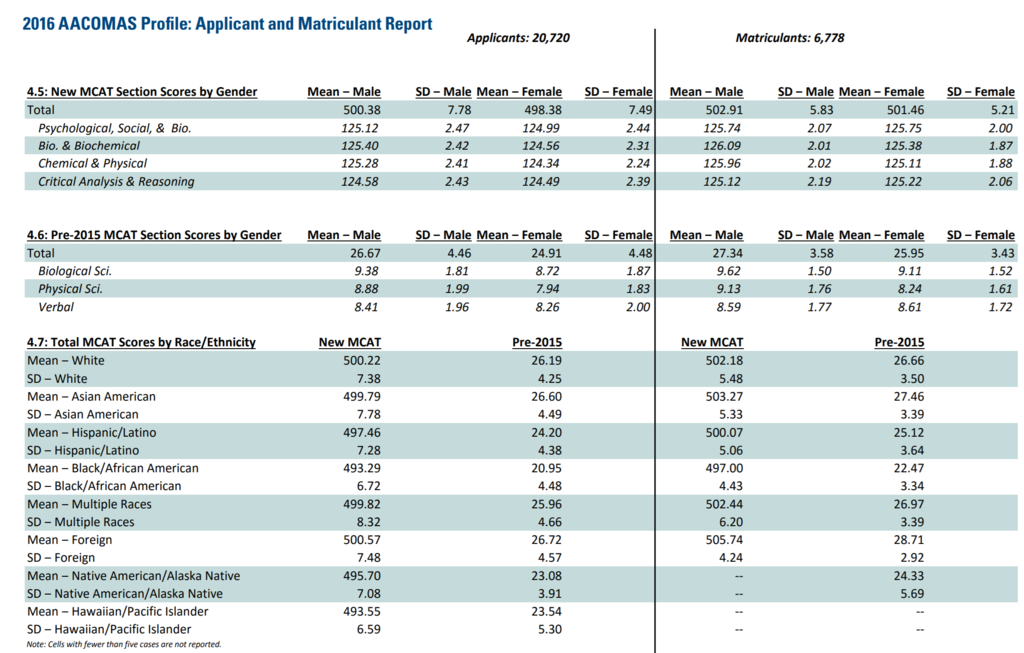Select the "Mean – Asian American" row label
The height and width of the screenshot is (653, 1024).
click(x=91, y=397)
